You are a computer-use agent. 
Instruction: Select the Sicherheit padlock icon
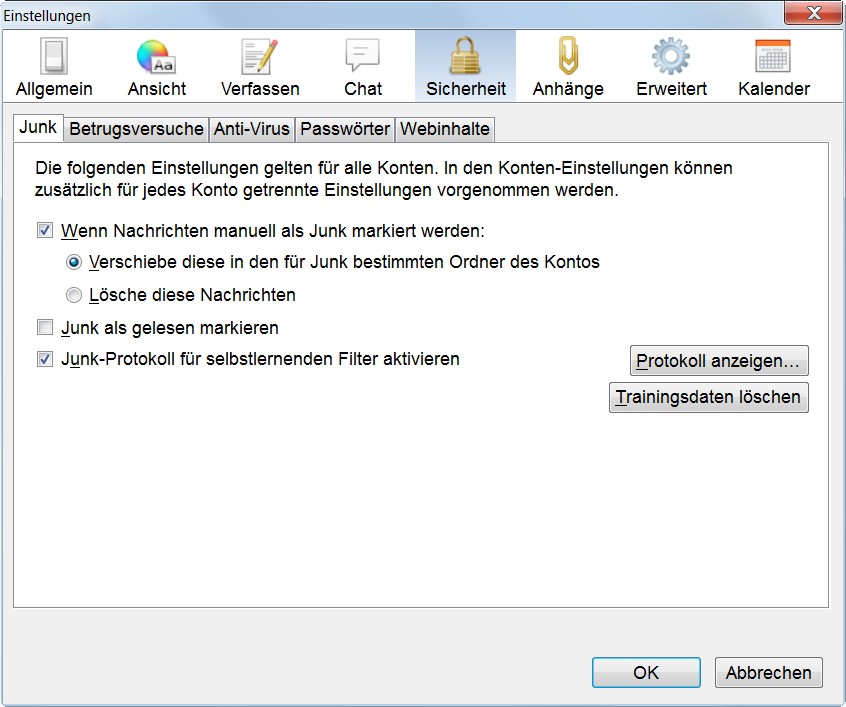tap(465, 58)
